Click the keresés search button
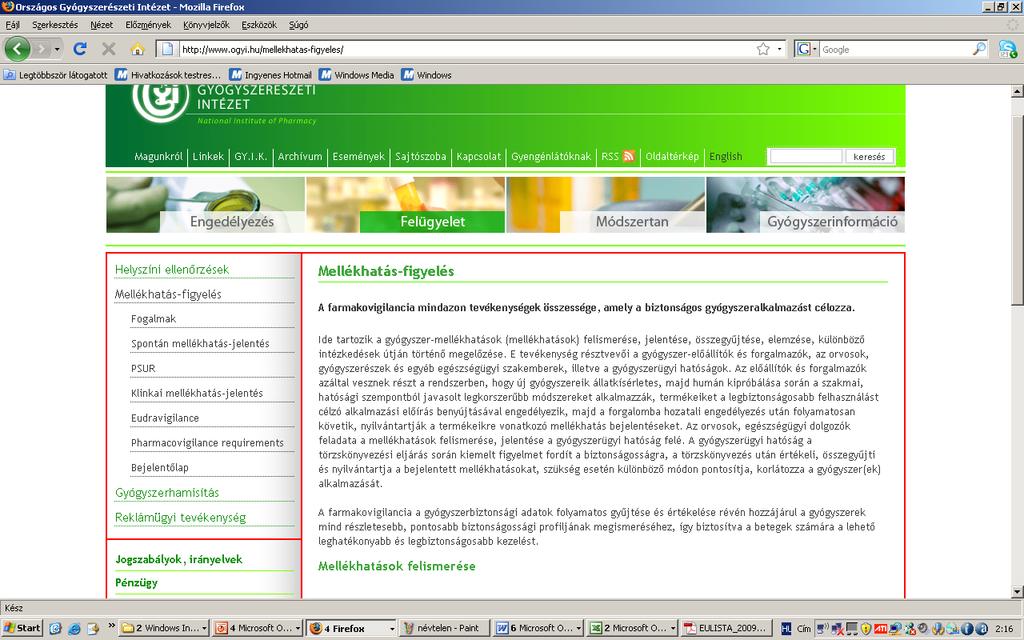 pos(869,157)
